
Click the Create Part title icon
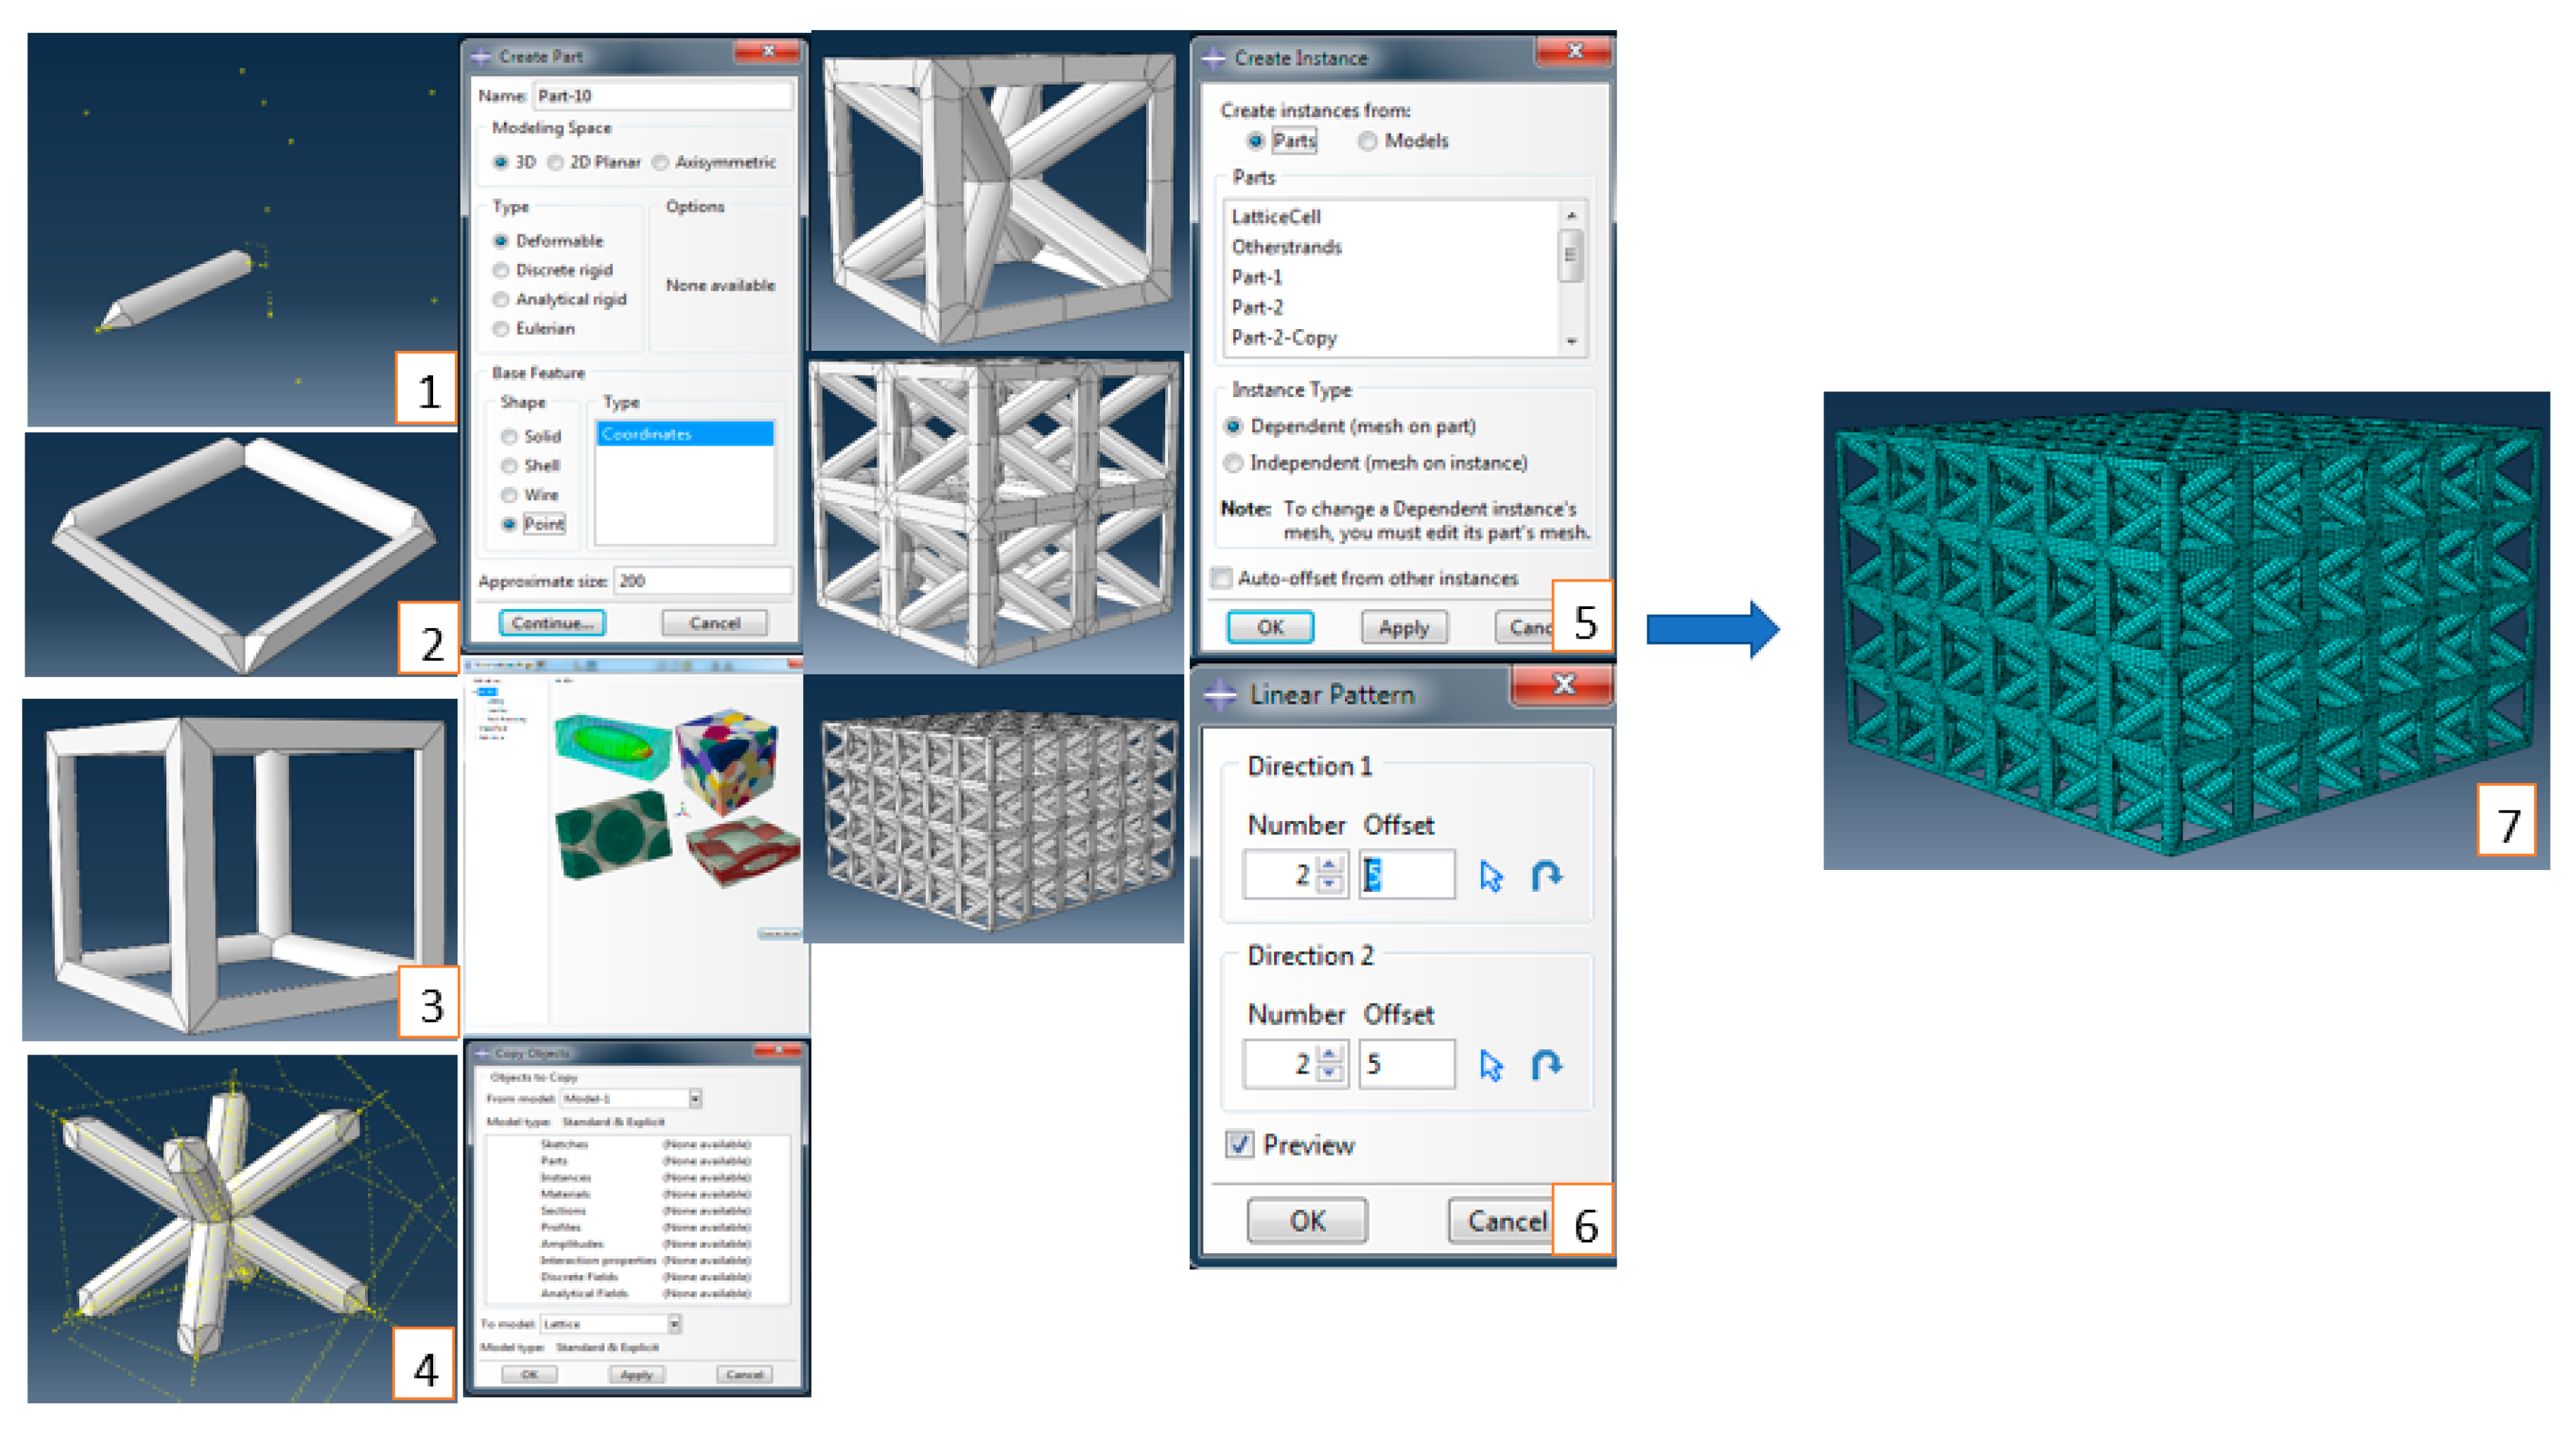tap(481, 57)
